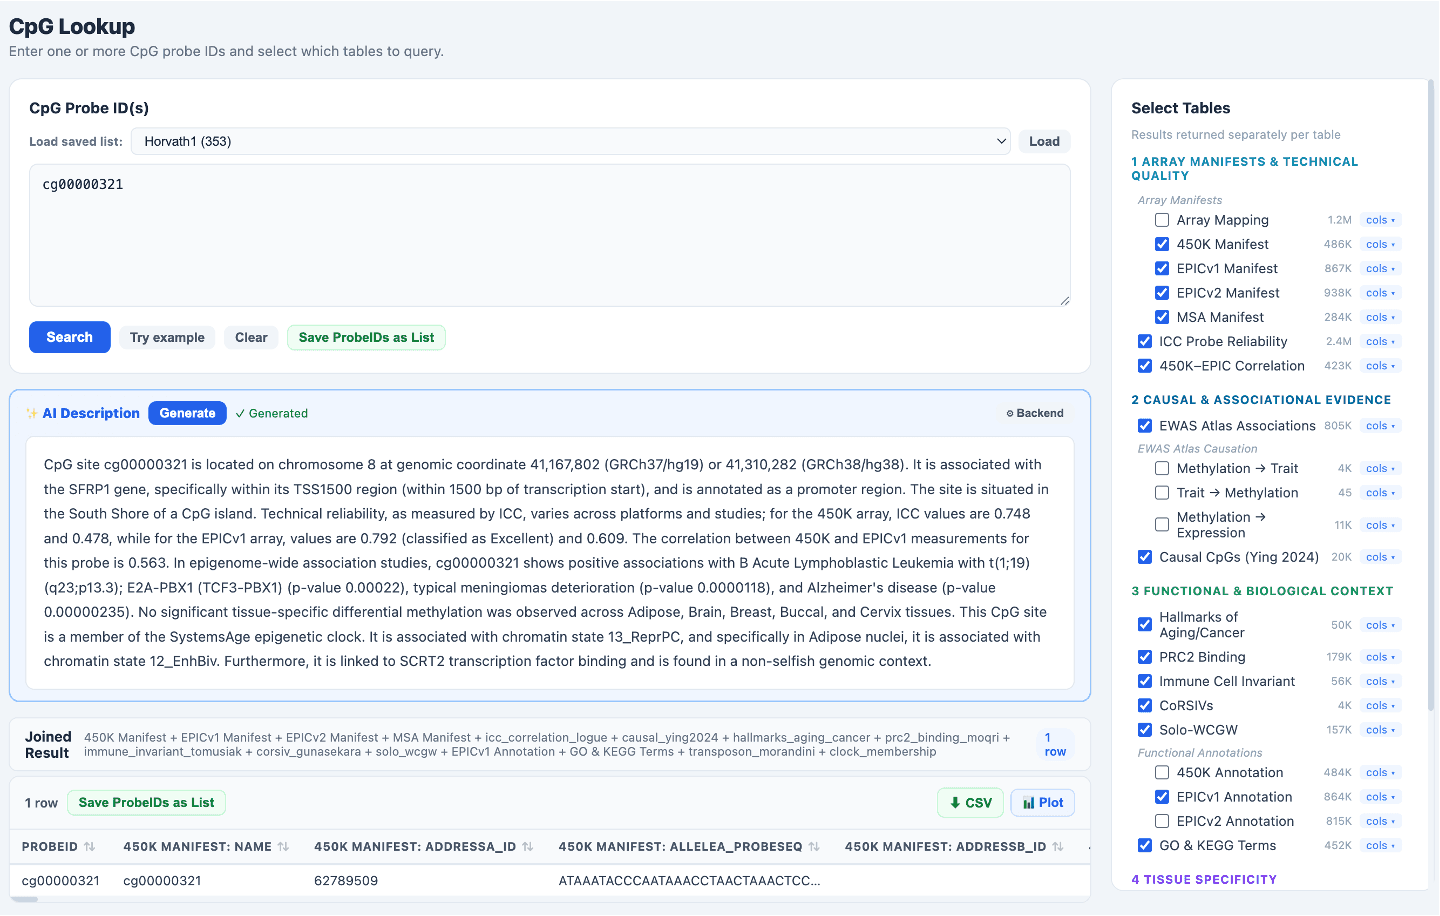The image size is (1440, 916).
Task: Expand cols dropdown for Causal CpGs
Action: [1381, 557]
